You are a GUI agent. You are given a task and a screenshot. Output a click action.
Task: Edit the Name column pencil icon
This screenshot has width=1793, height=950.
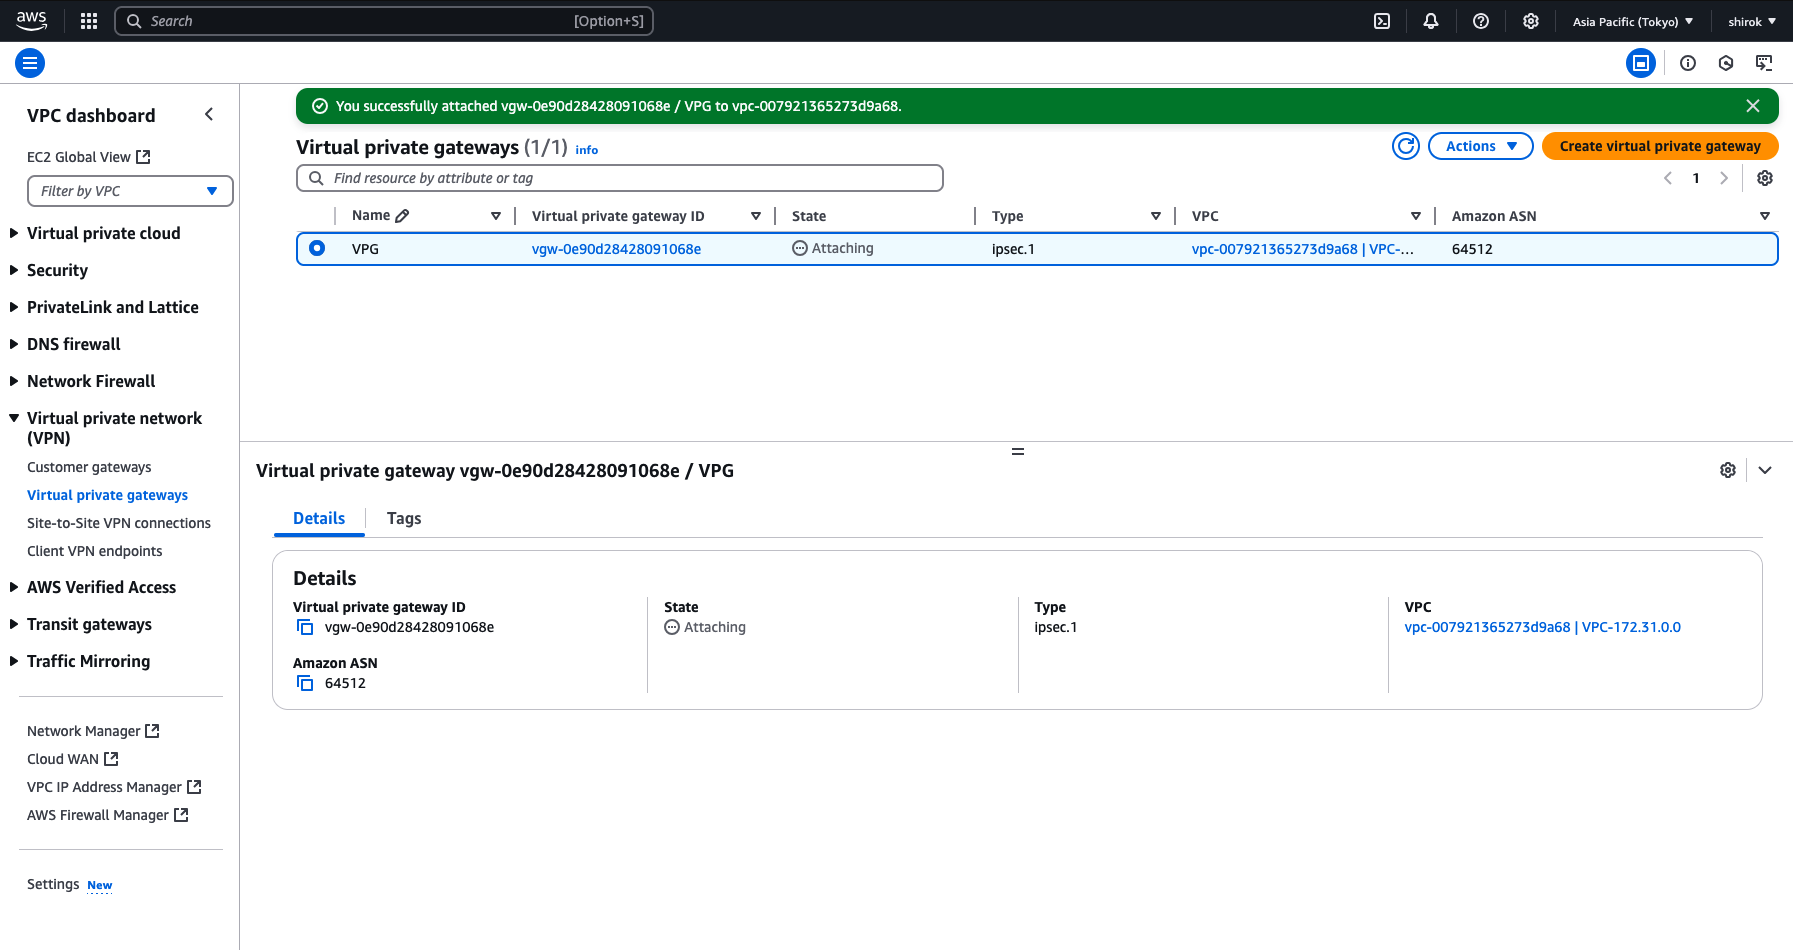tap(402, 216)
